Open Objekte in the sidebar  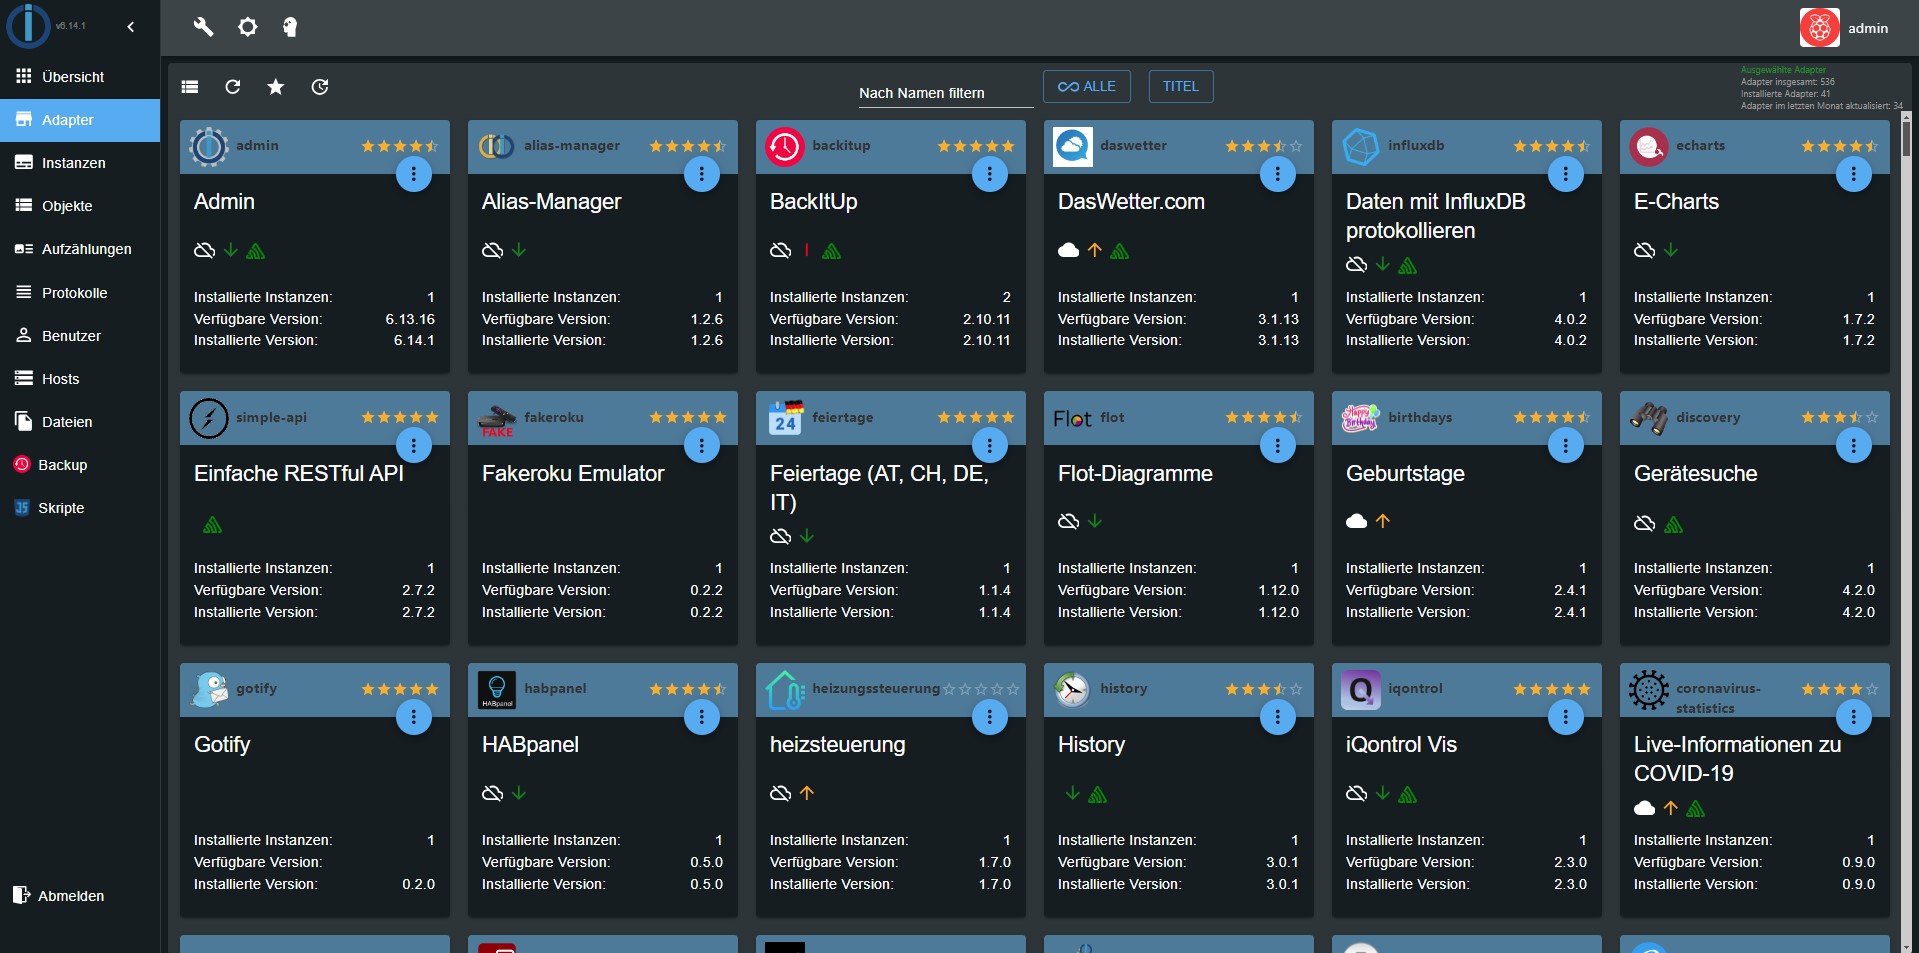pos(80,206)
